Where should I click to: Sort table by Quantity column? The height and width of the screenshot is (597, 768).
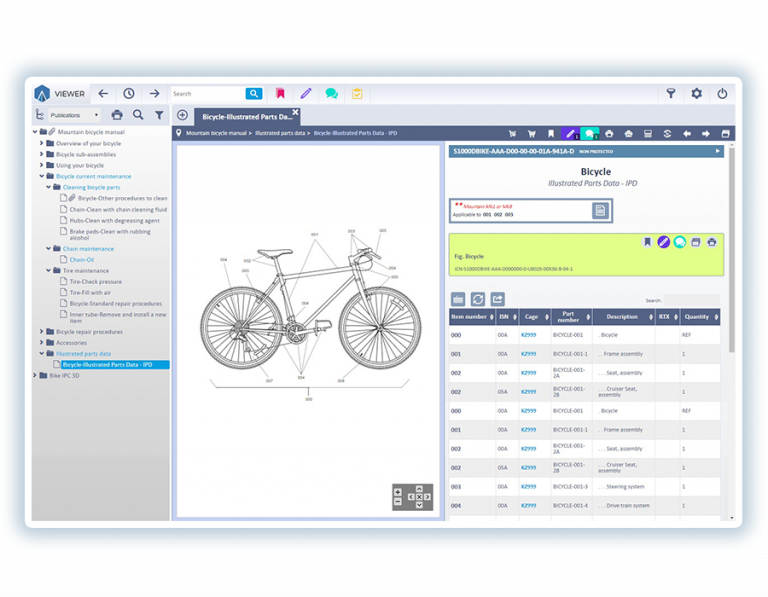(700, 317)
